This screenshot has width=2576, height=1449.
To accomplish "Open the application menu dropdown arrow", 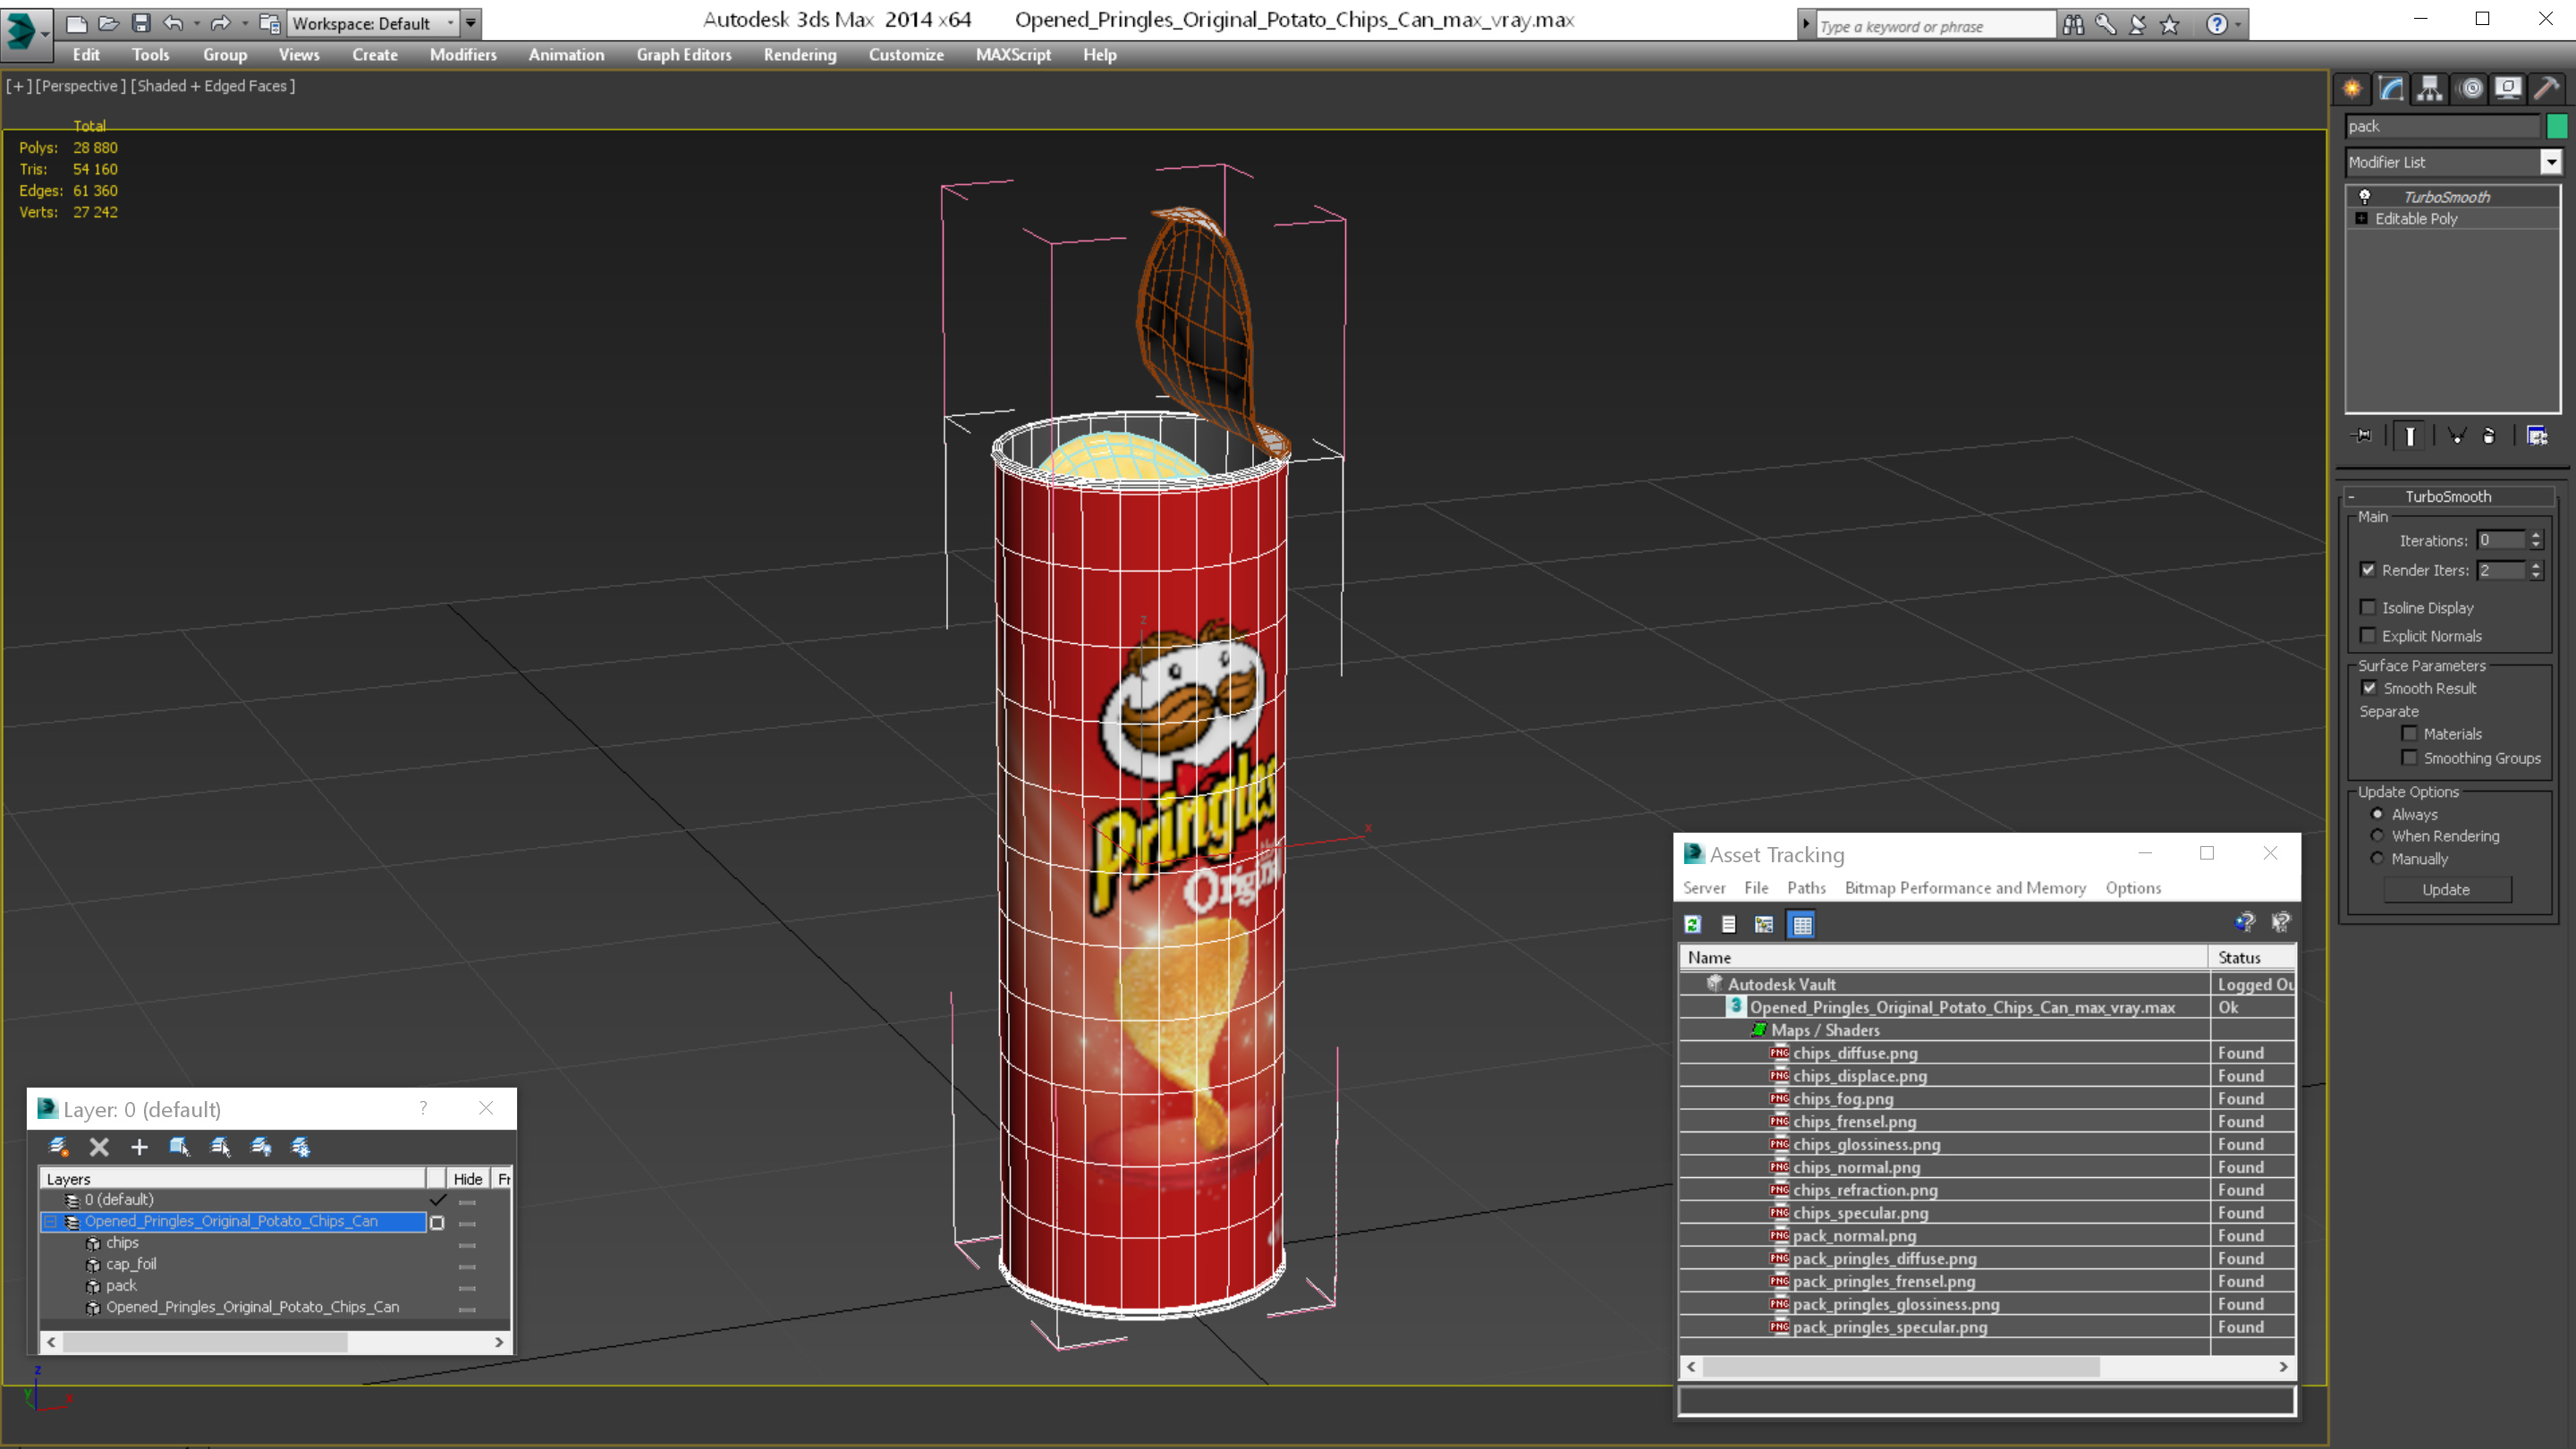I will [45, 33].
